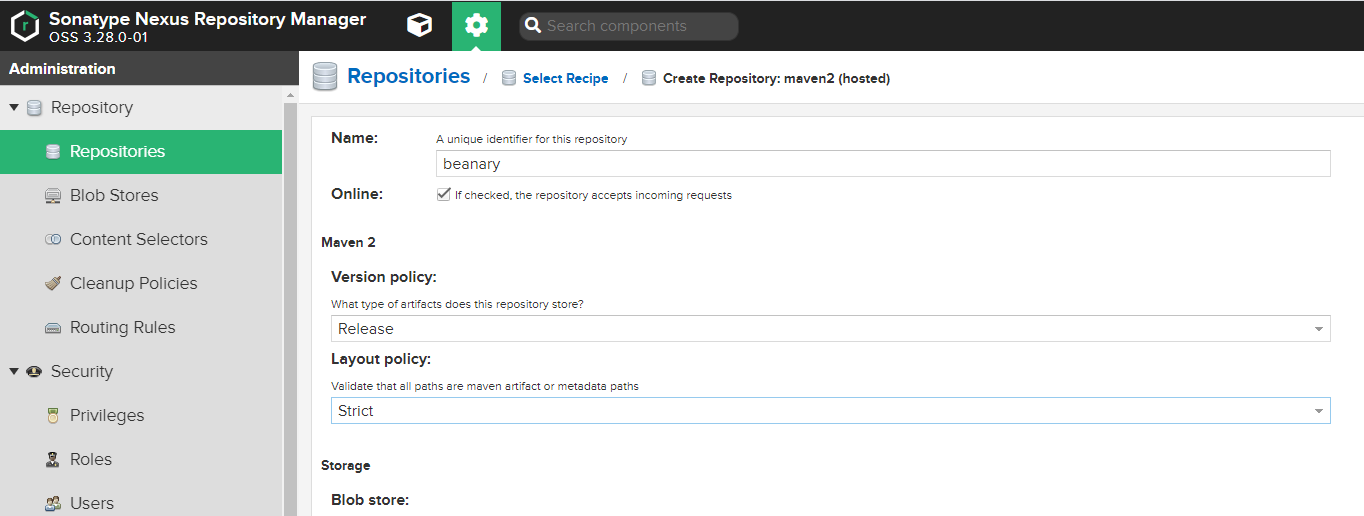Screen dimensions: 1364x516
Task: Click the Blob Stores icon
Action: (54, 196)
